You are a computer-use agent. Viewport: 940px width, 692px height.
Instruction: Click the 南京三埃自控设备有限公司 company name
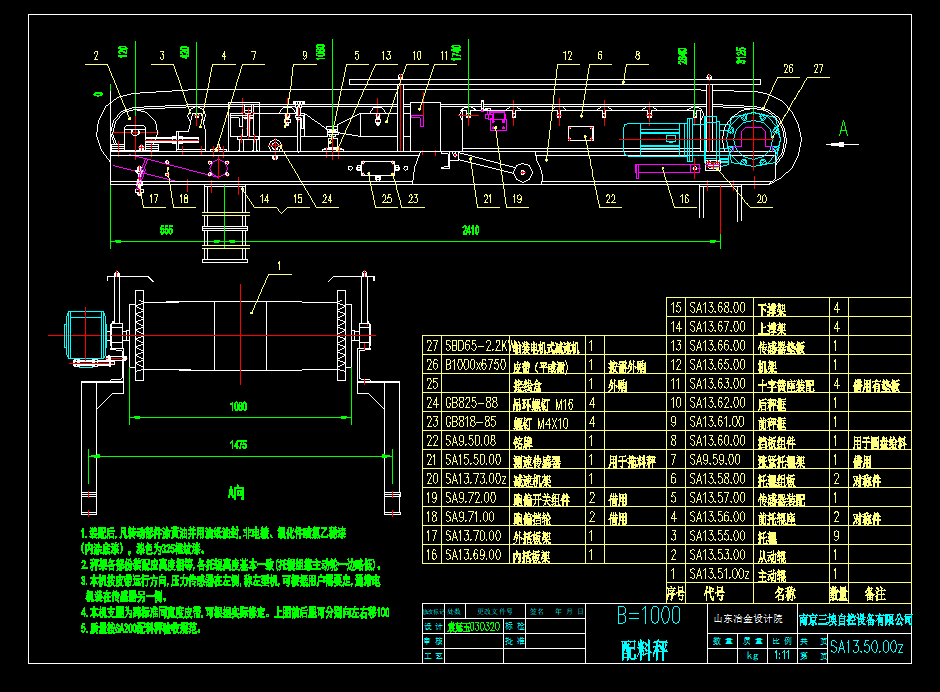[x=854, y=620]
